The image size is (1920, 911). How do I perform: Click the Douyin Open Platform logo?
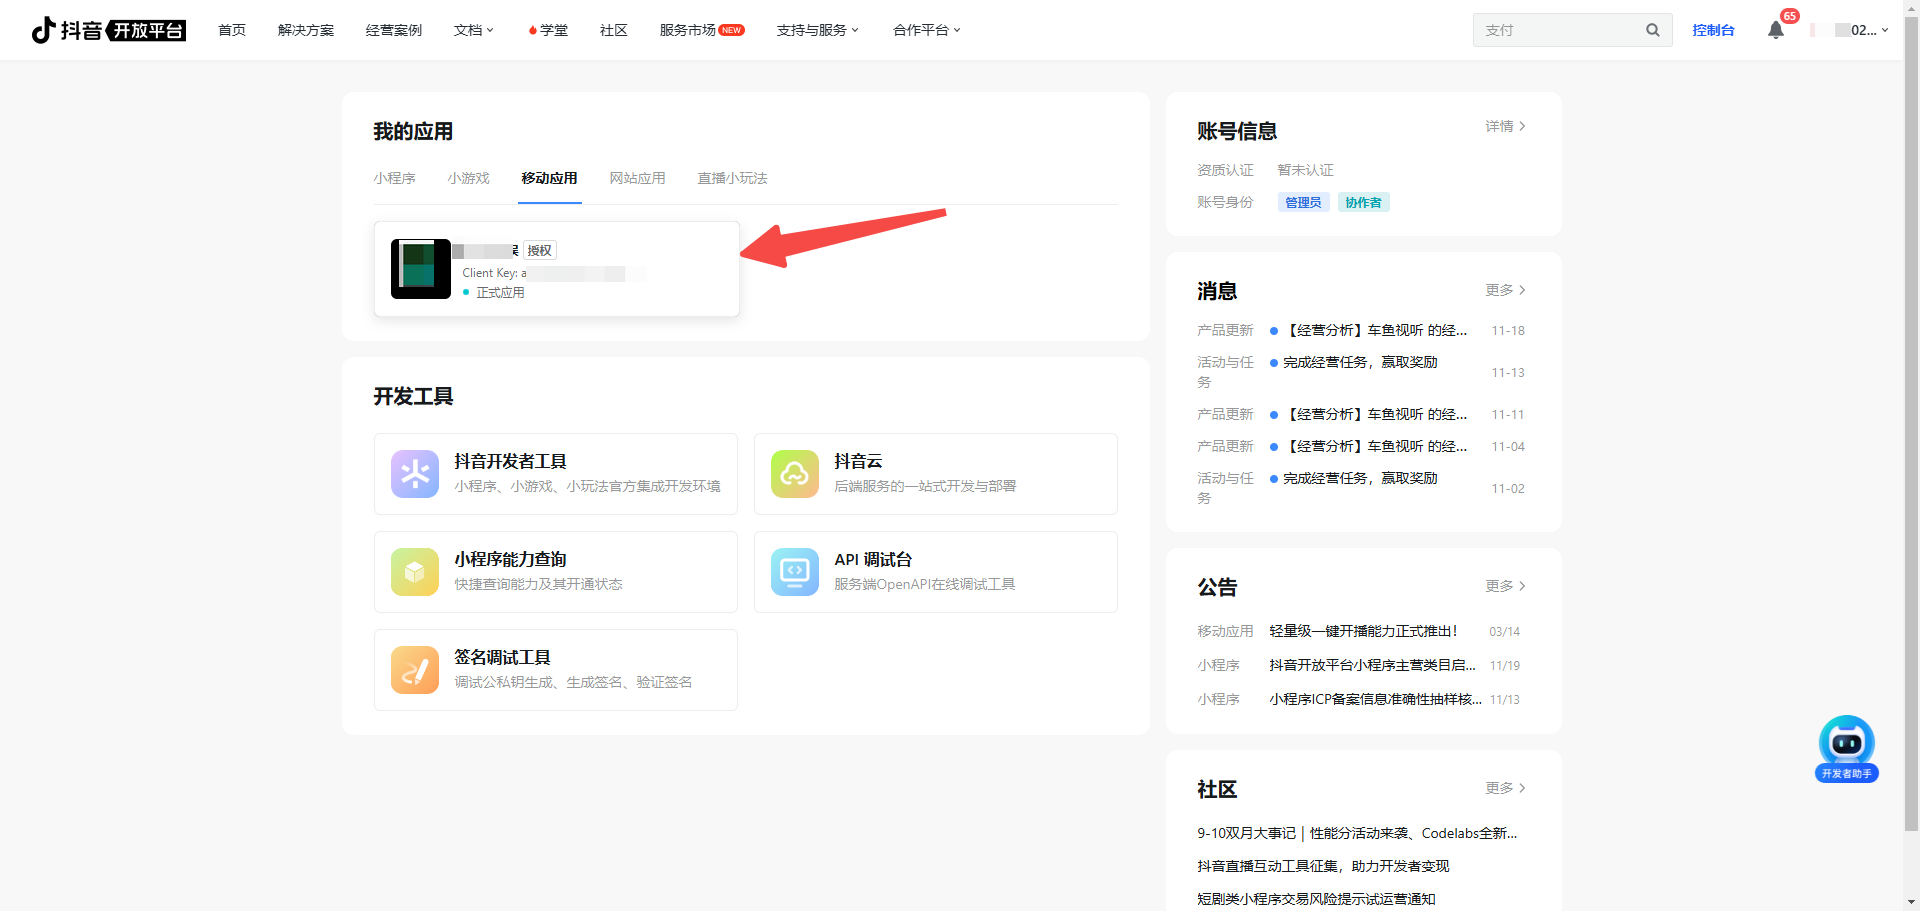click(x=108, y=30)
